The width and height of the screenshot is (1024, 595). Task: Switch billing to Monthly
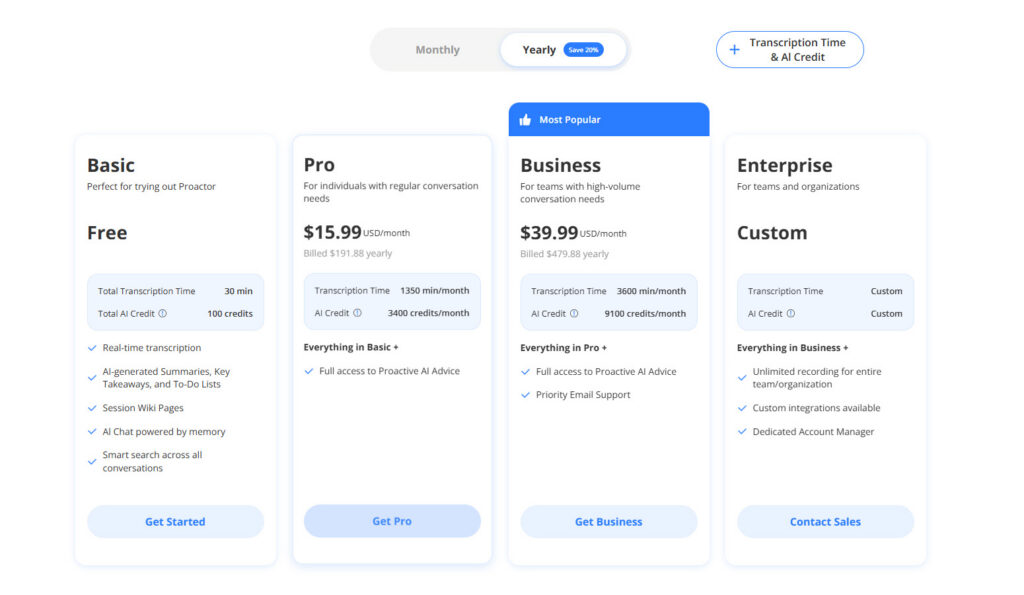pos(438,49)
